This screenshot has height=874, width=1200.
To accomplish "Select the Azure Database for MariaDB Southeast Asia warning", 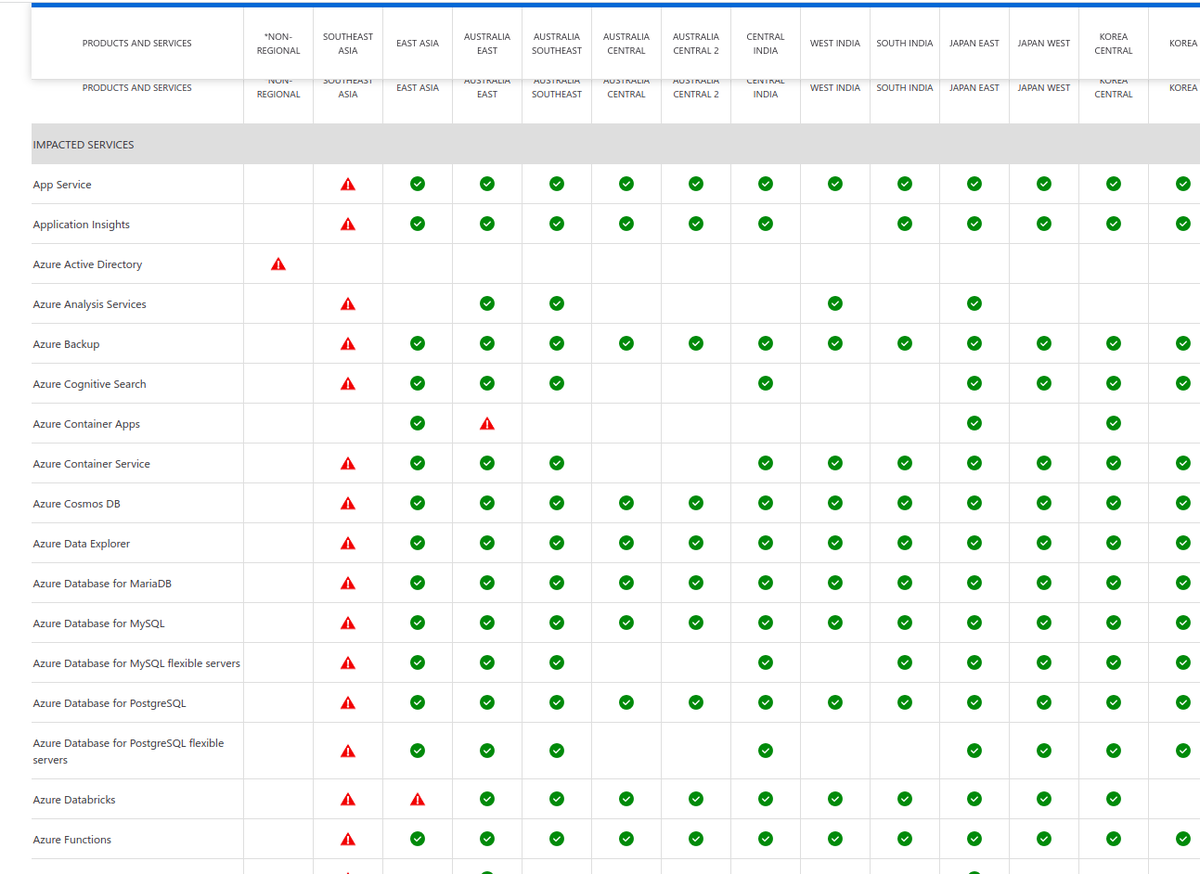I will point(348,583).
